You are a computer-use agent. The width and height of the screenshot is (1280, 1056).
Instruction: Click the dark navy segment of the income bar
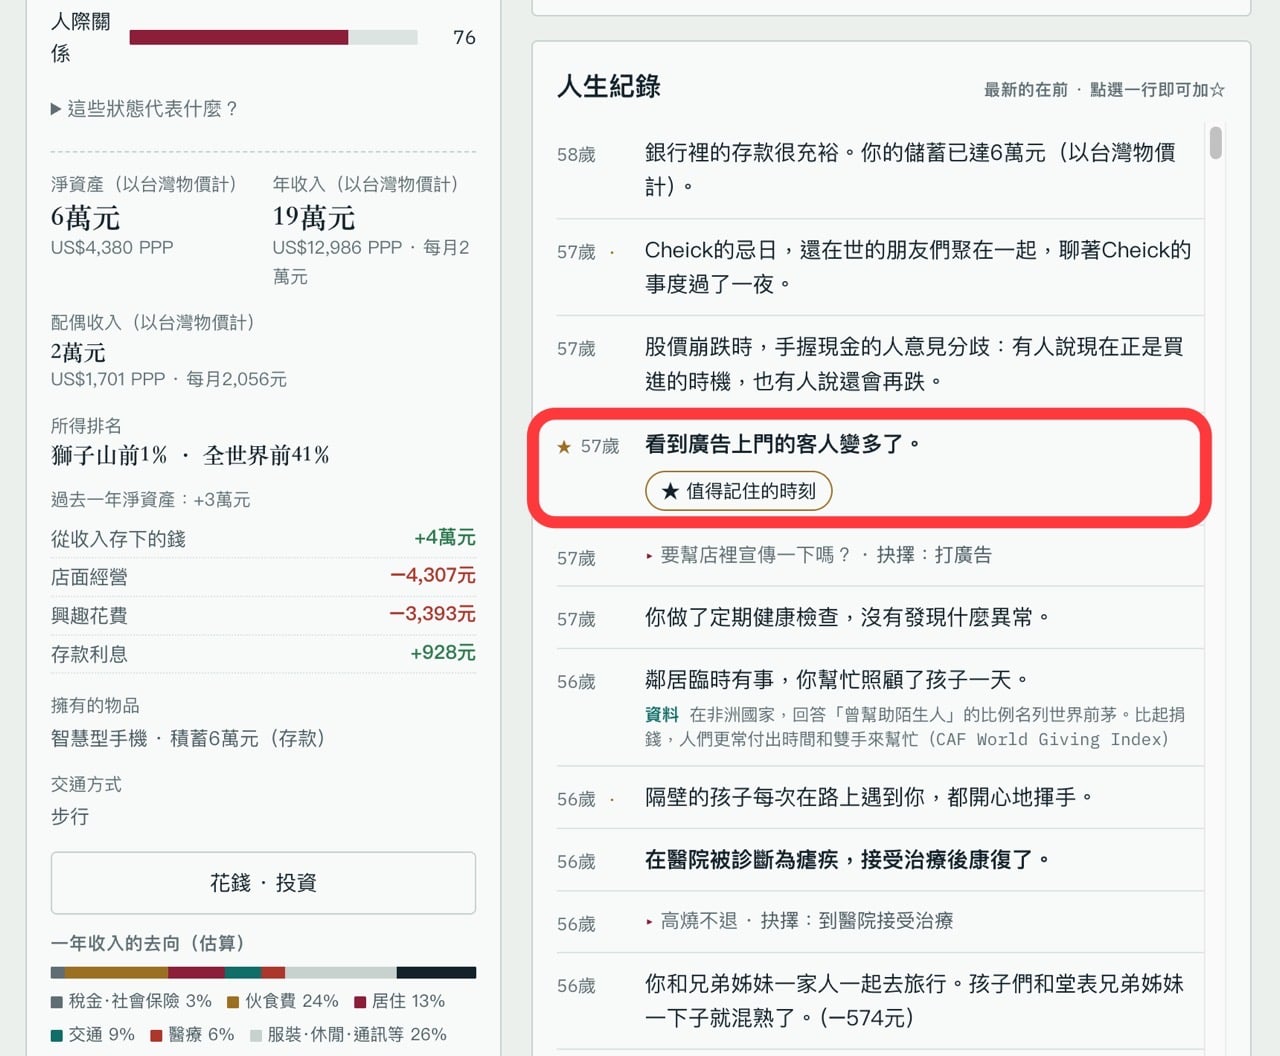436,972
